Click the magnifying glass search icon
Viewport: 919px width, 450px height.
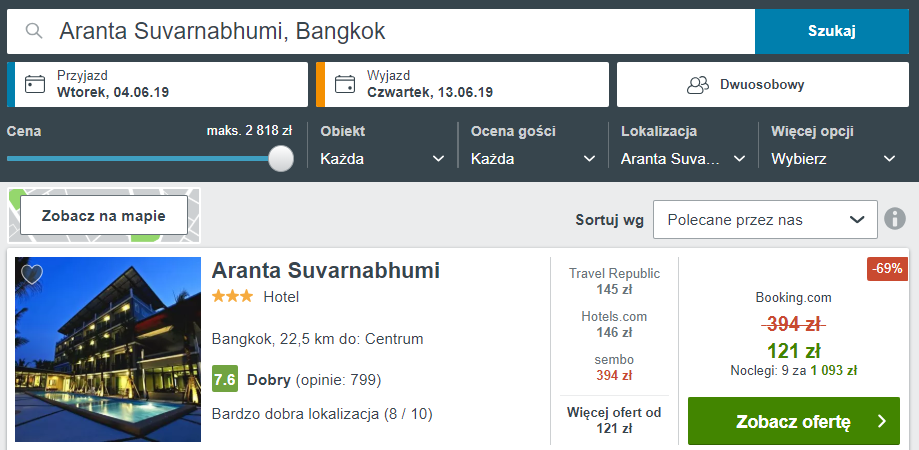pyautogui.click(x=35, y=31)
